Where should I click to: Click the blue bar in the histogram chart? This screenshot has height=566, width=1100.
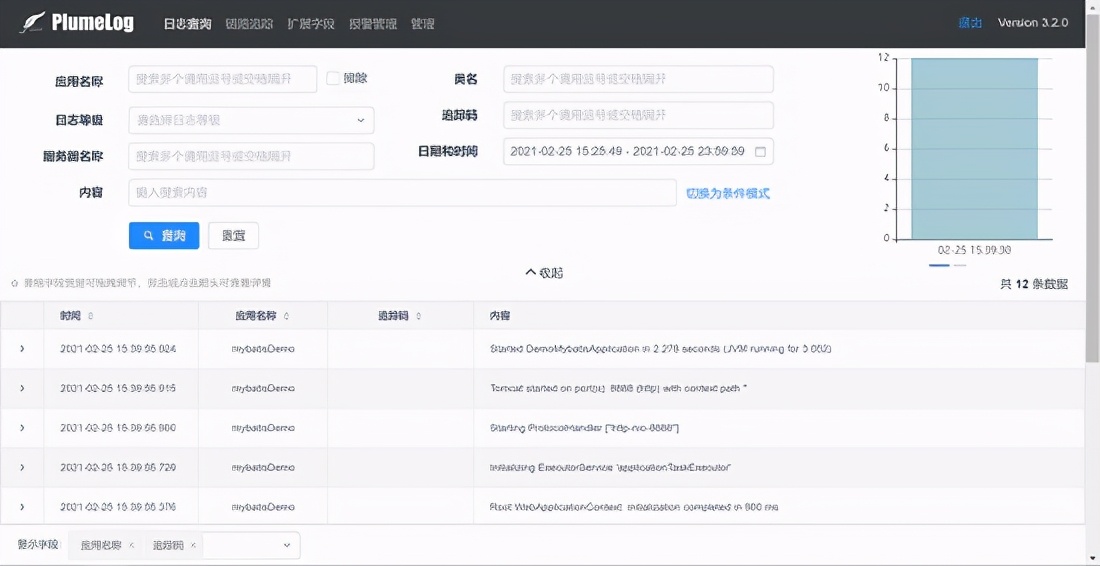pyautogui.click(x=974, y=148)
